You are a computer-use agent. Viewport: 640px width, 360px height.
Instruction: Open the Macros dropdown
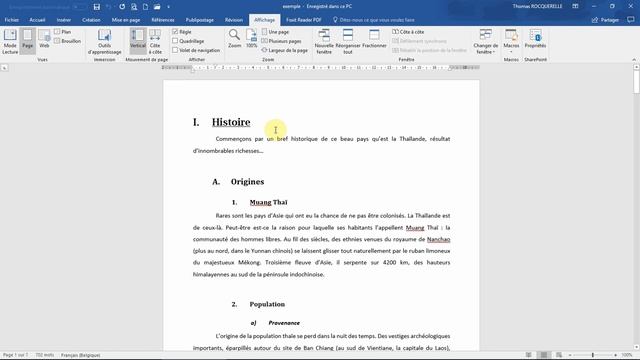[x=511, y=41]
